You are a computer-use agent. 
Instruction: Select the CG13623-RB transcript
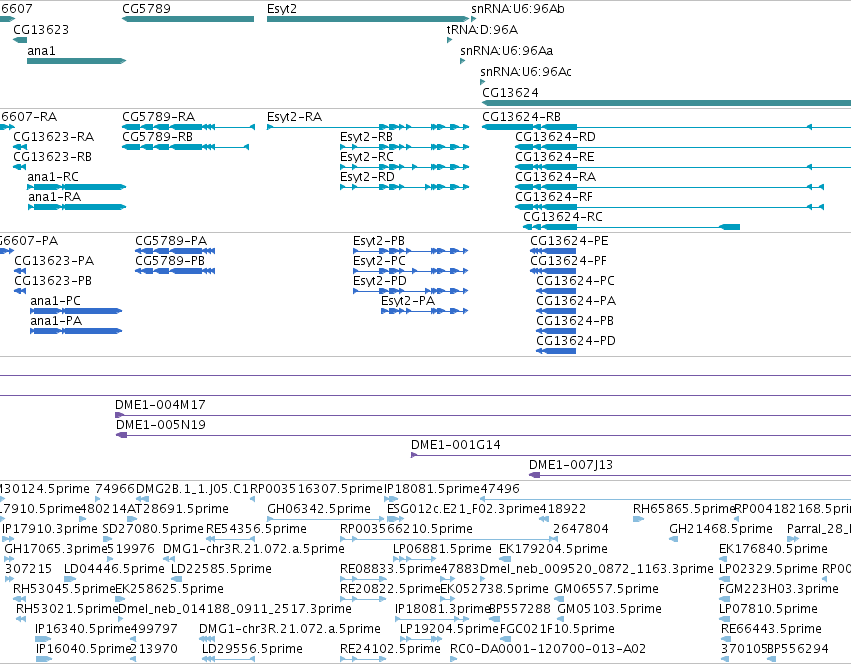pos(20,167)
